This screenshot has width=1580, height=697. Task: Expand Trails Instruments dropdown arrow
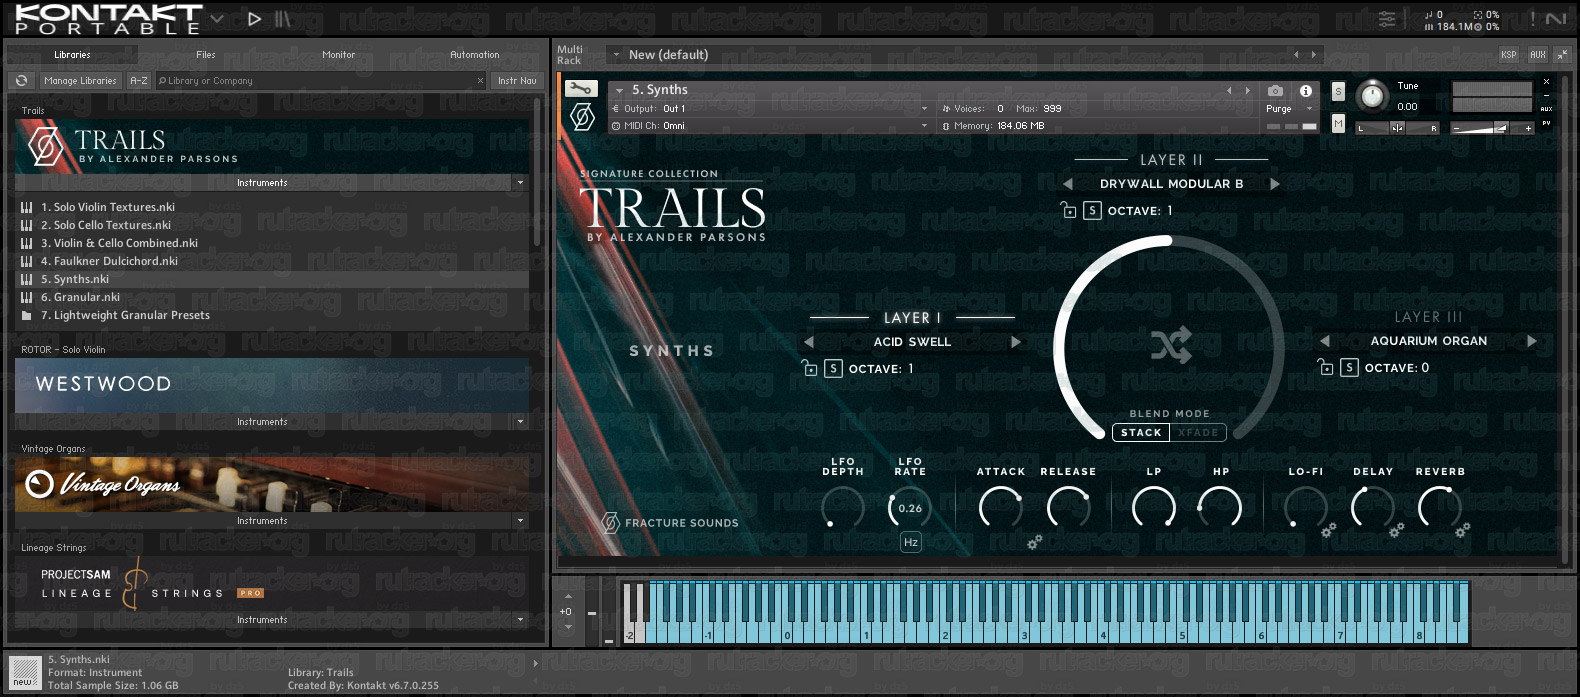pyautogui.click(x=520, y=183)
